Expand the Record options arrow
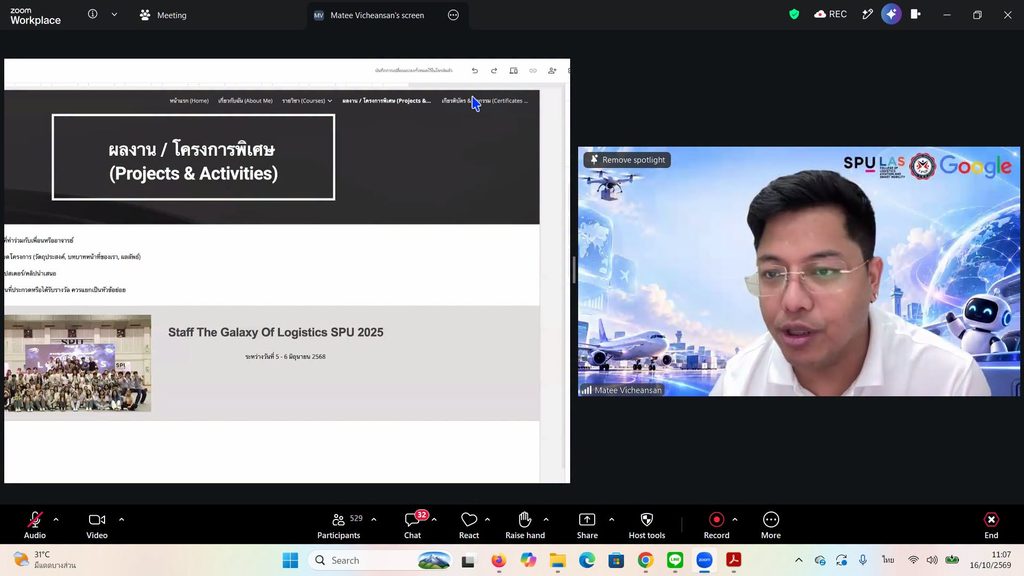 pos(735,520)
